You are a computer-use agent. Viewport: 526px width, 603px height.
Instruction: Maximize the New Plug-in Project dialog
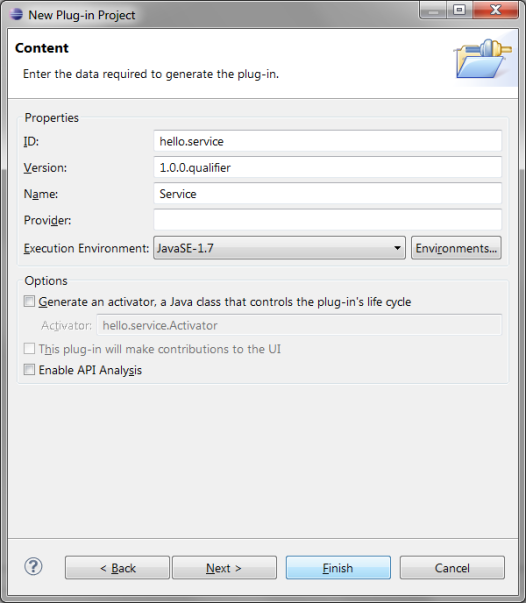pos(459,10)
